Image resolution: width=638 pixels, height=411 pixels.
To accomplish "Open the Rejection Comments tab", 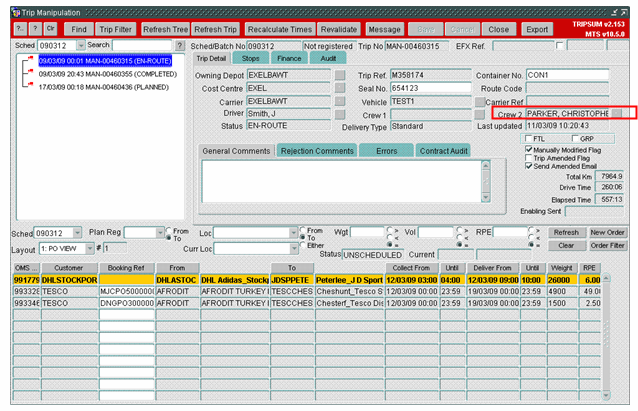I will point(317,151).
